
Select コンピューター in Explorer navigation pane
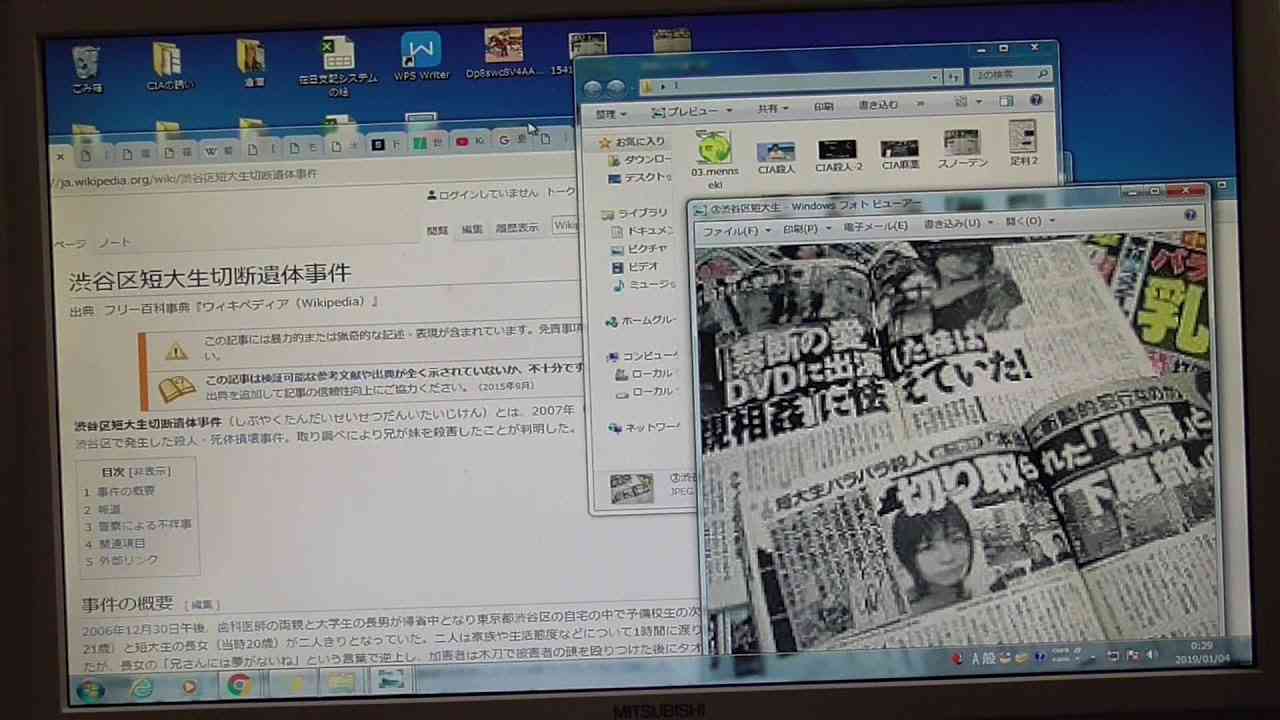[642, 356]
